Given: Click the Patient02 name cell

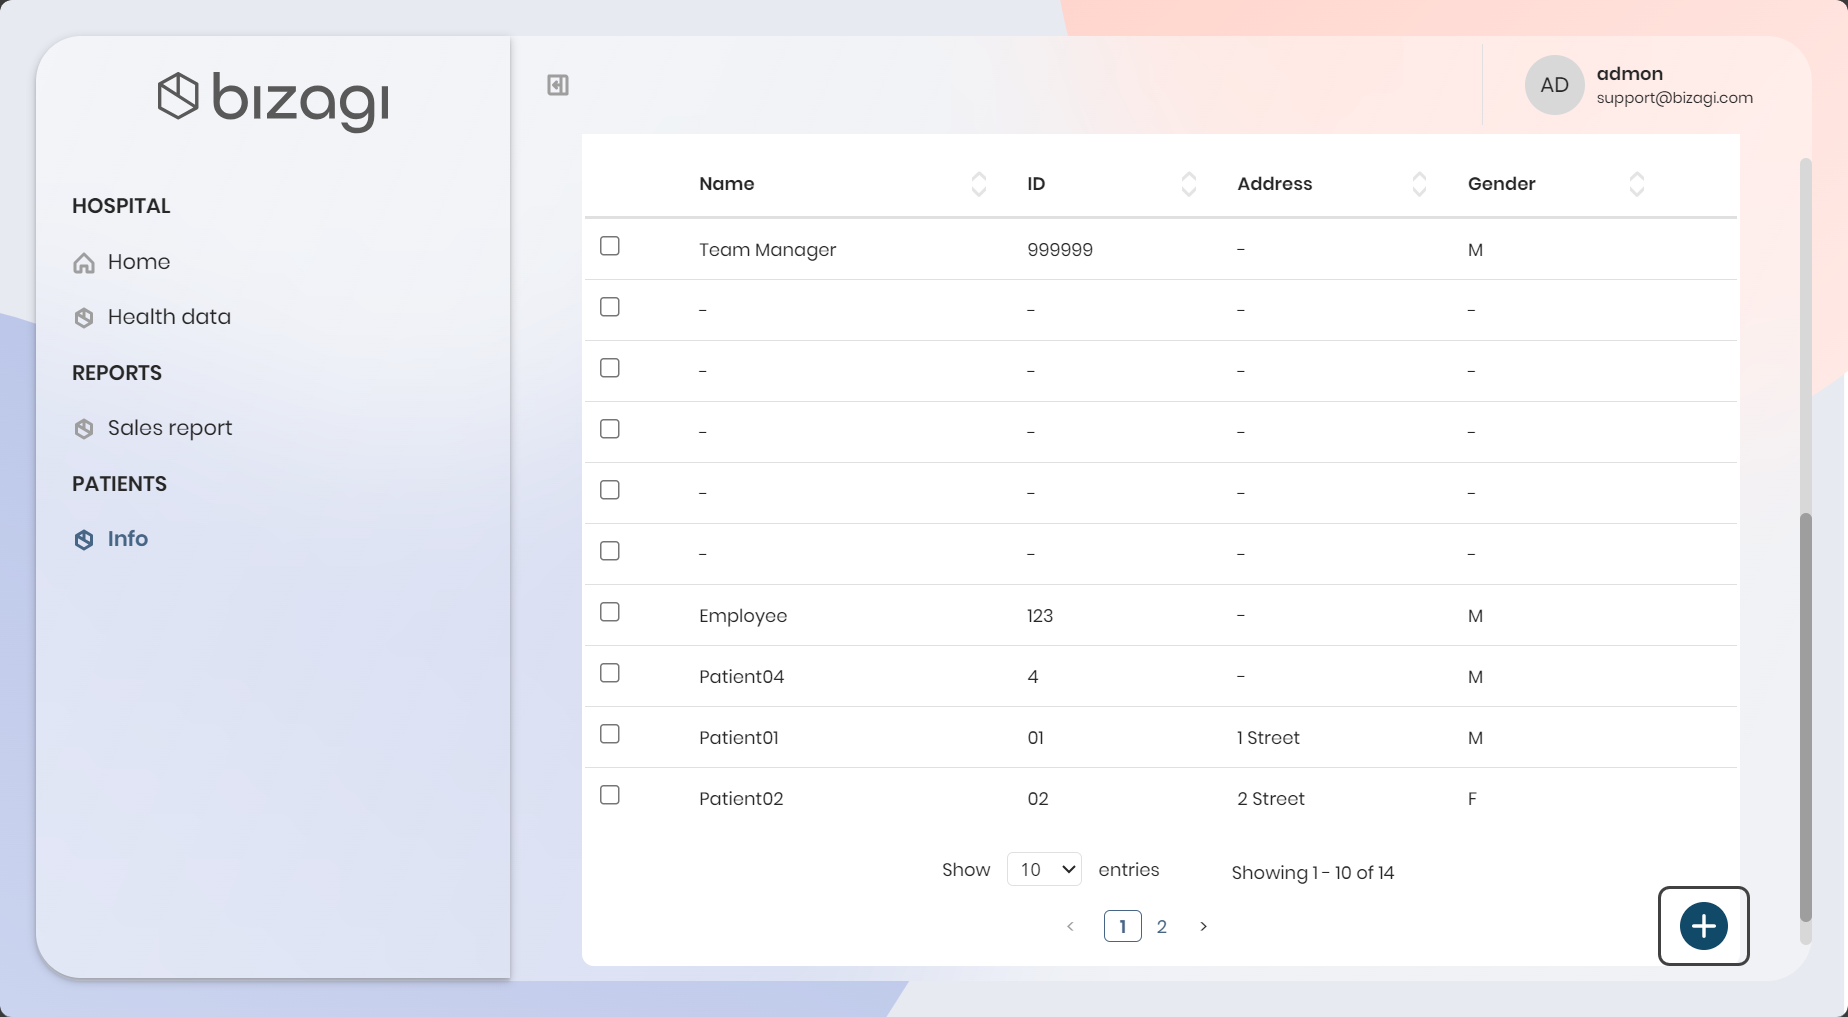Looking at the screenshot, I should (741, 799).
